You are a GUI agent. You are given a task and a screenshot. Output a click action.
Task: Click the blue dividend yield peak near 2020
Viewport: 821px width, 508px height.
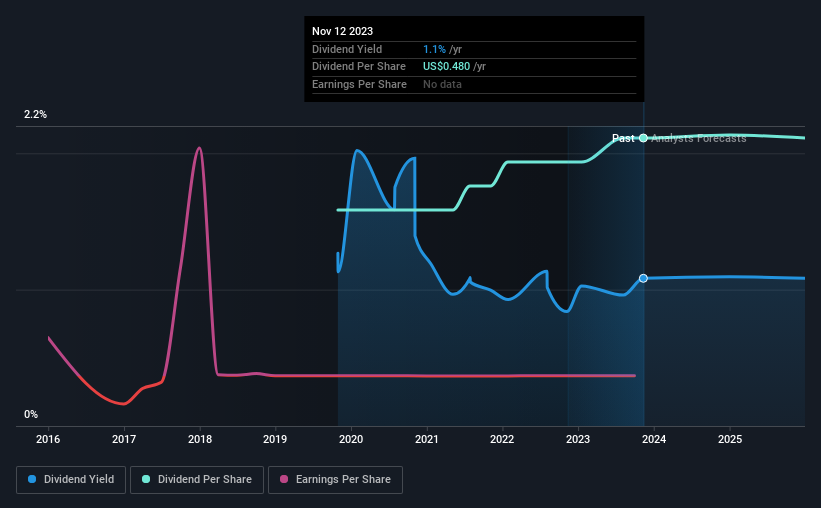pyautogui.click(x=358, y=151)
